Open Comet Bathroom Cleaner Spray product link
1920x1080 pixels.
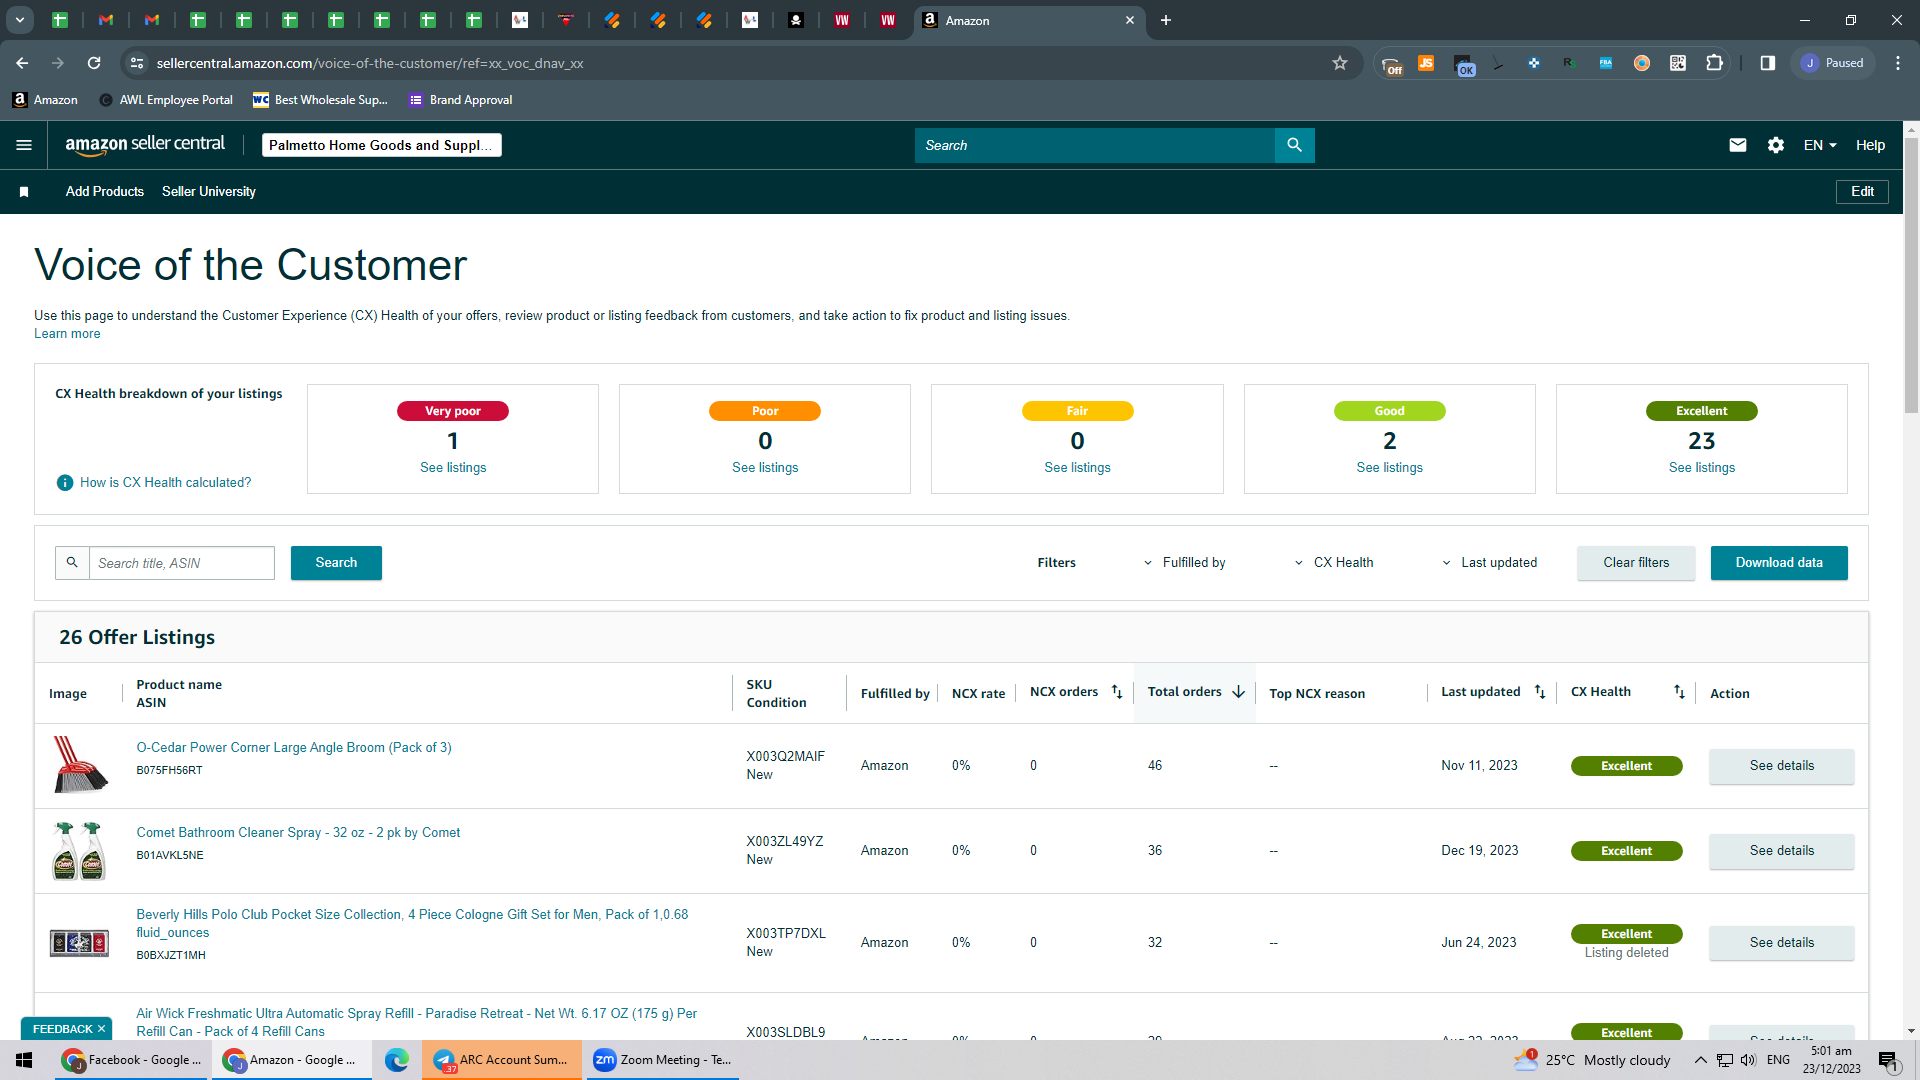coord(298,833)
